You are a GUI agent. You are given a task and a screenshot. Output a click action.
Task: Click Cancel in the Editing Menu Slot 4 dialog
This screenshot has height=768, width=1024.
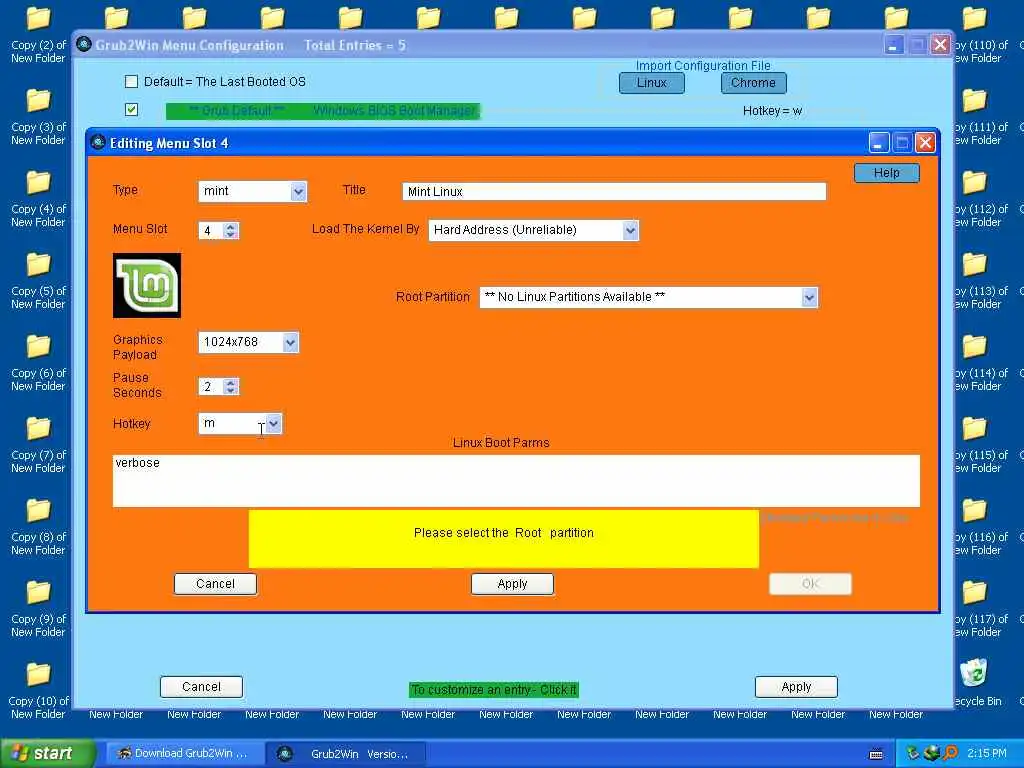[x=216, y=584]
